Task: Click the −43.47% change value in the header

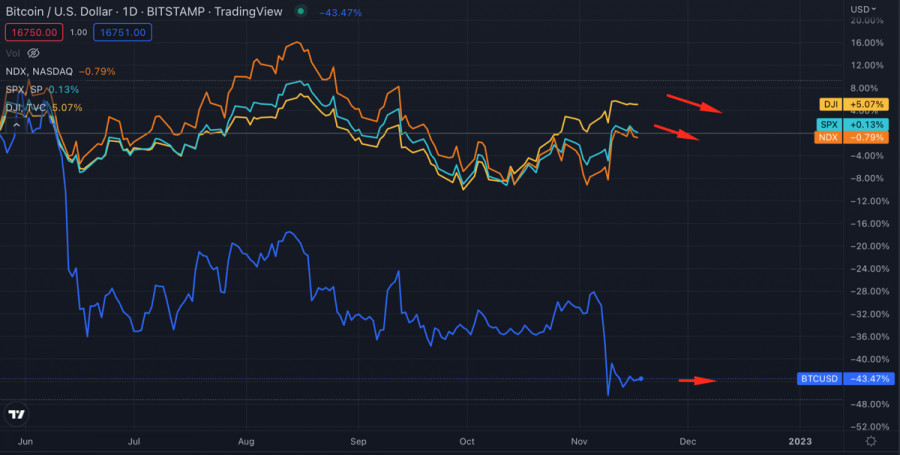Action: click(x=340, y=13)
